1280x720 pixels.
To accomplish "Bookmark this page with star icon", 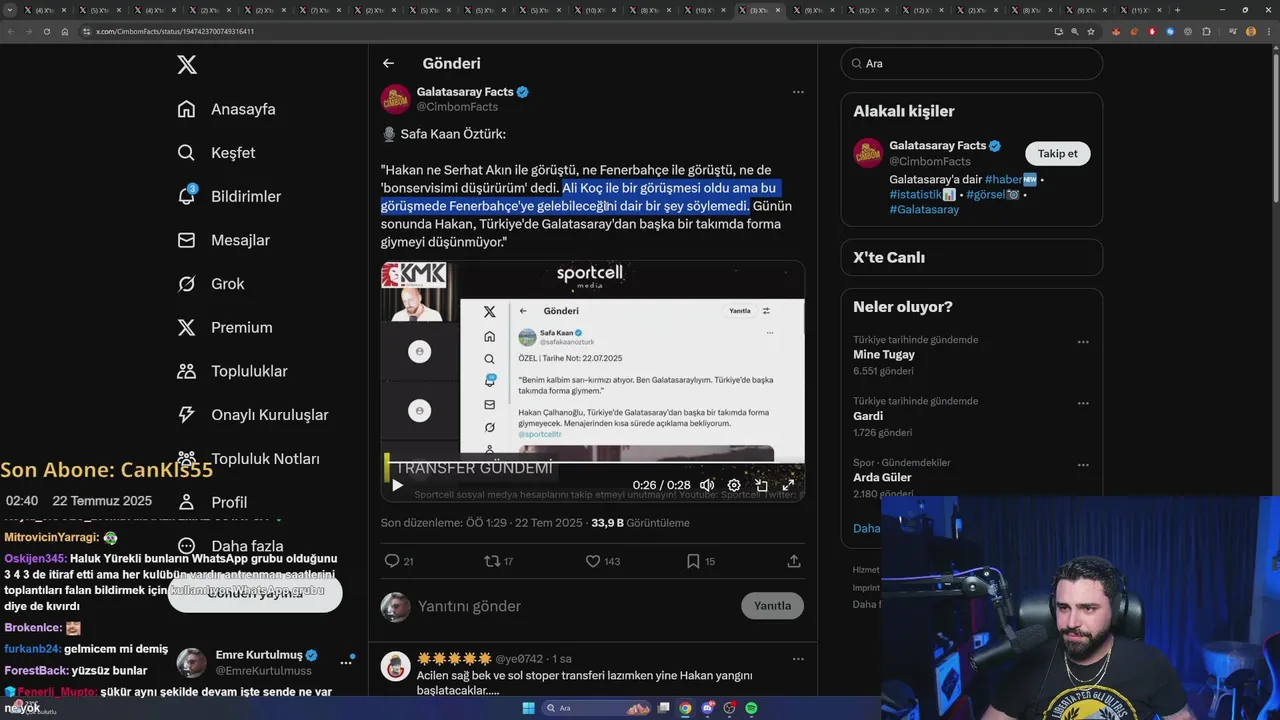I will point(1091,31).
